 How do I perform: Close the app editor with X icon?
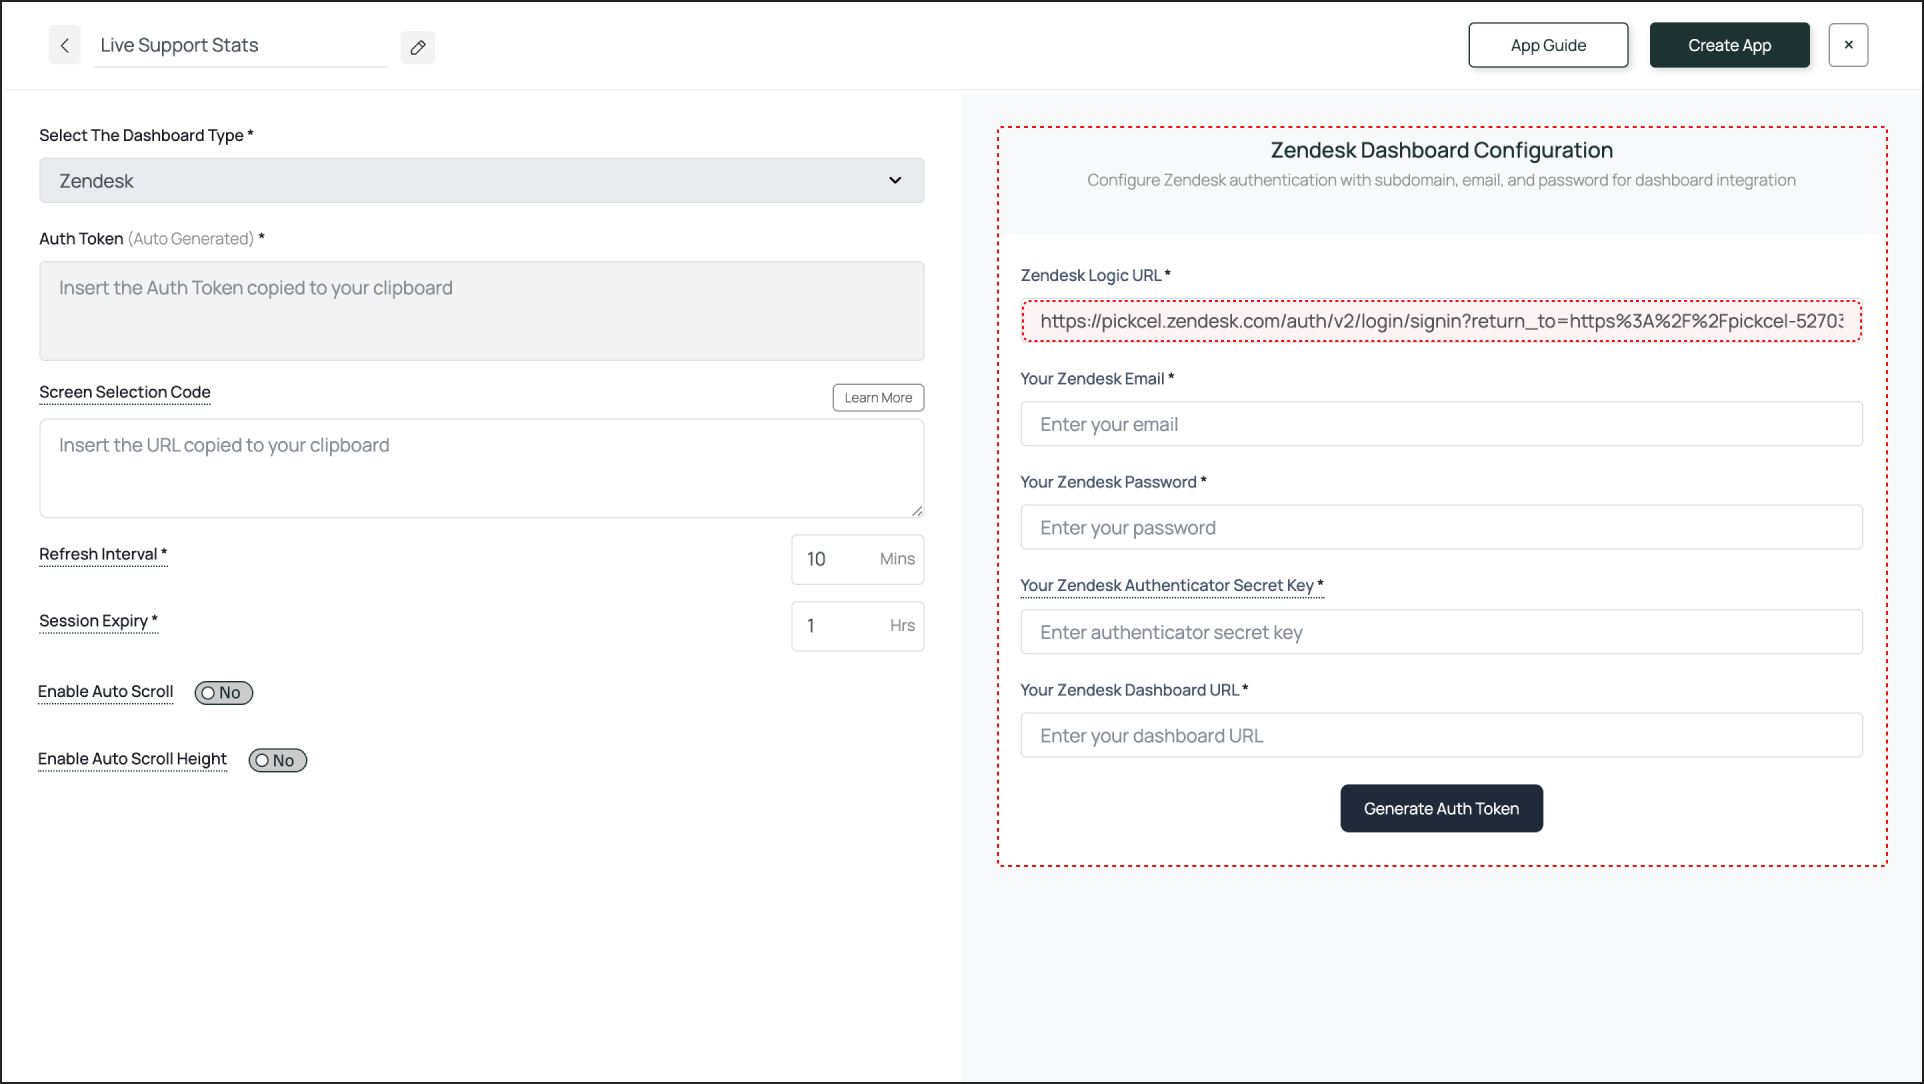point(1848,45)
